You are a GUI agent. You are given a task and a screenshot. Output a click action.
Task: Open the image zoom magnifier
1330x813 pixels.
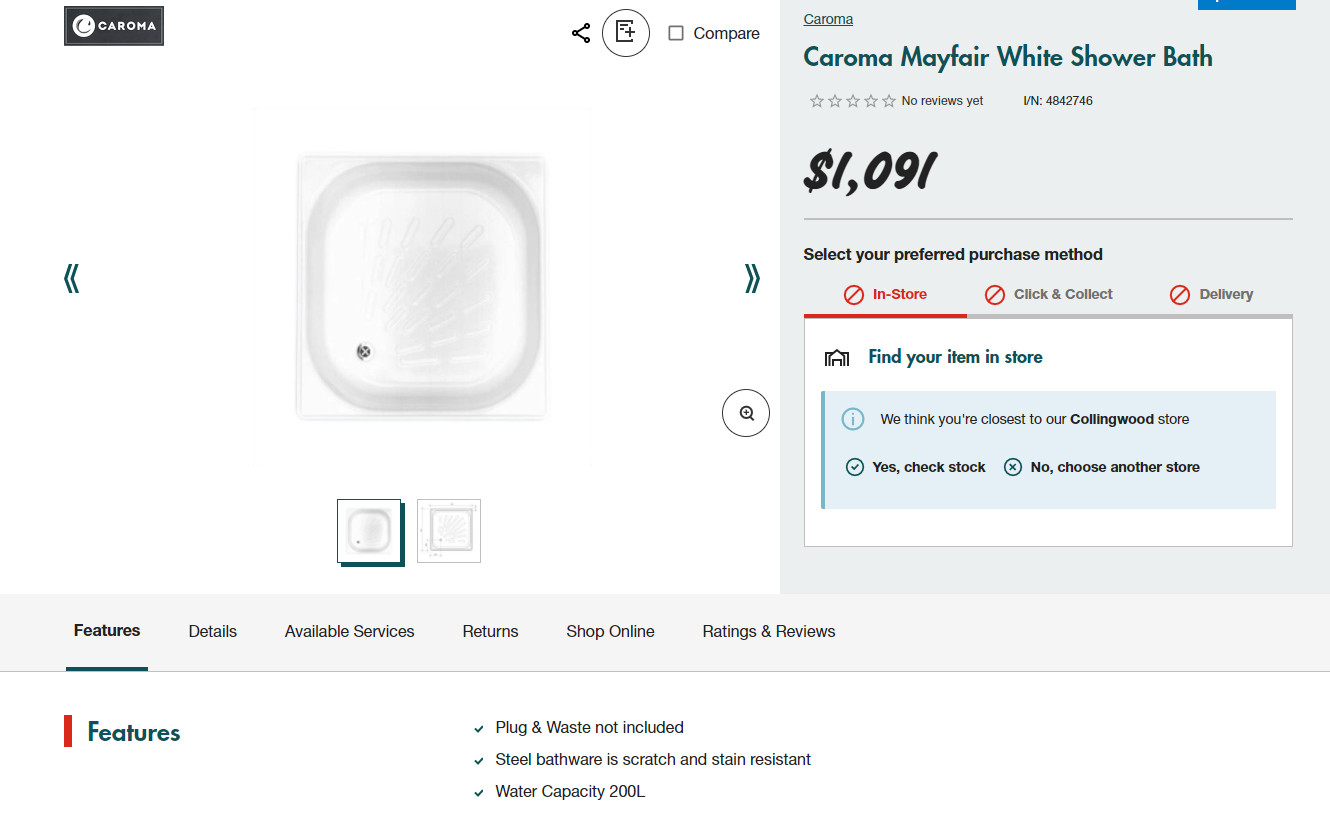pos(745,412)
